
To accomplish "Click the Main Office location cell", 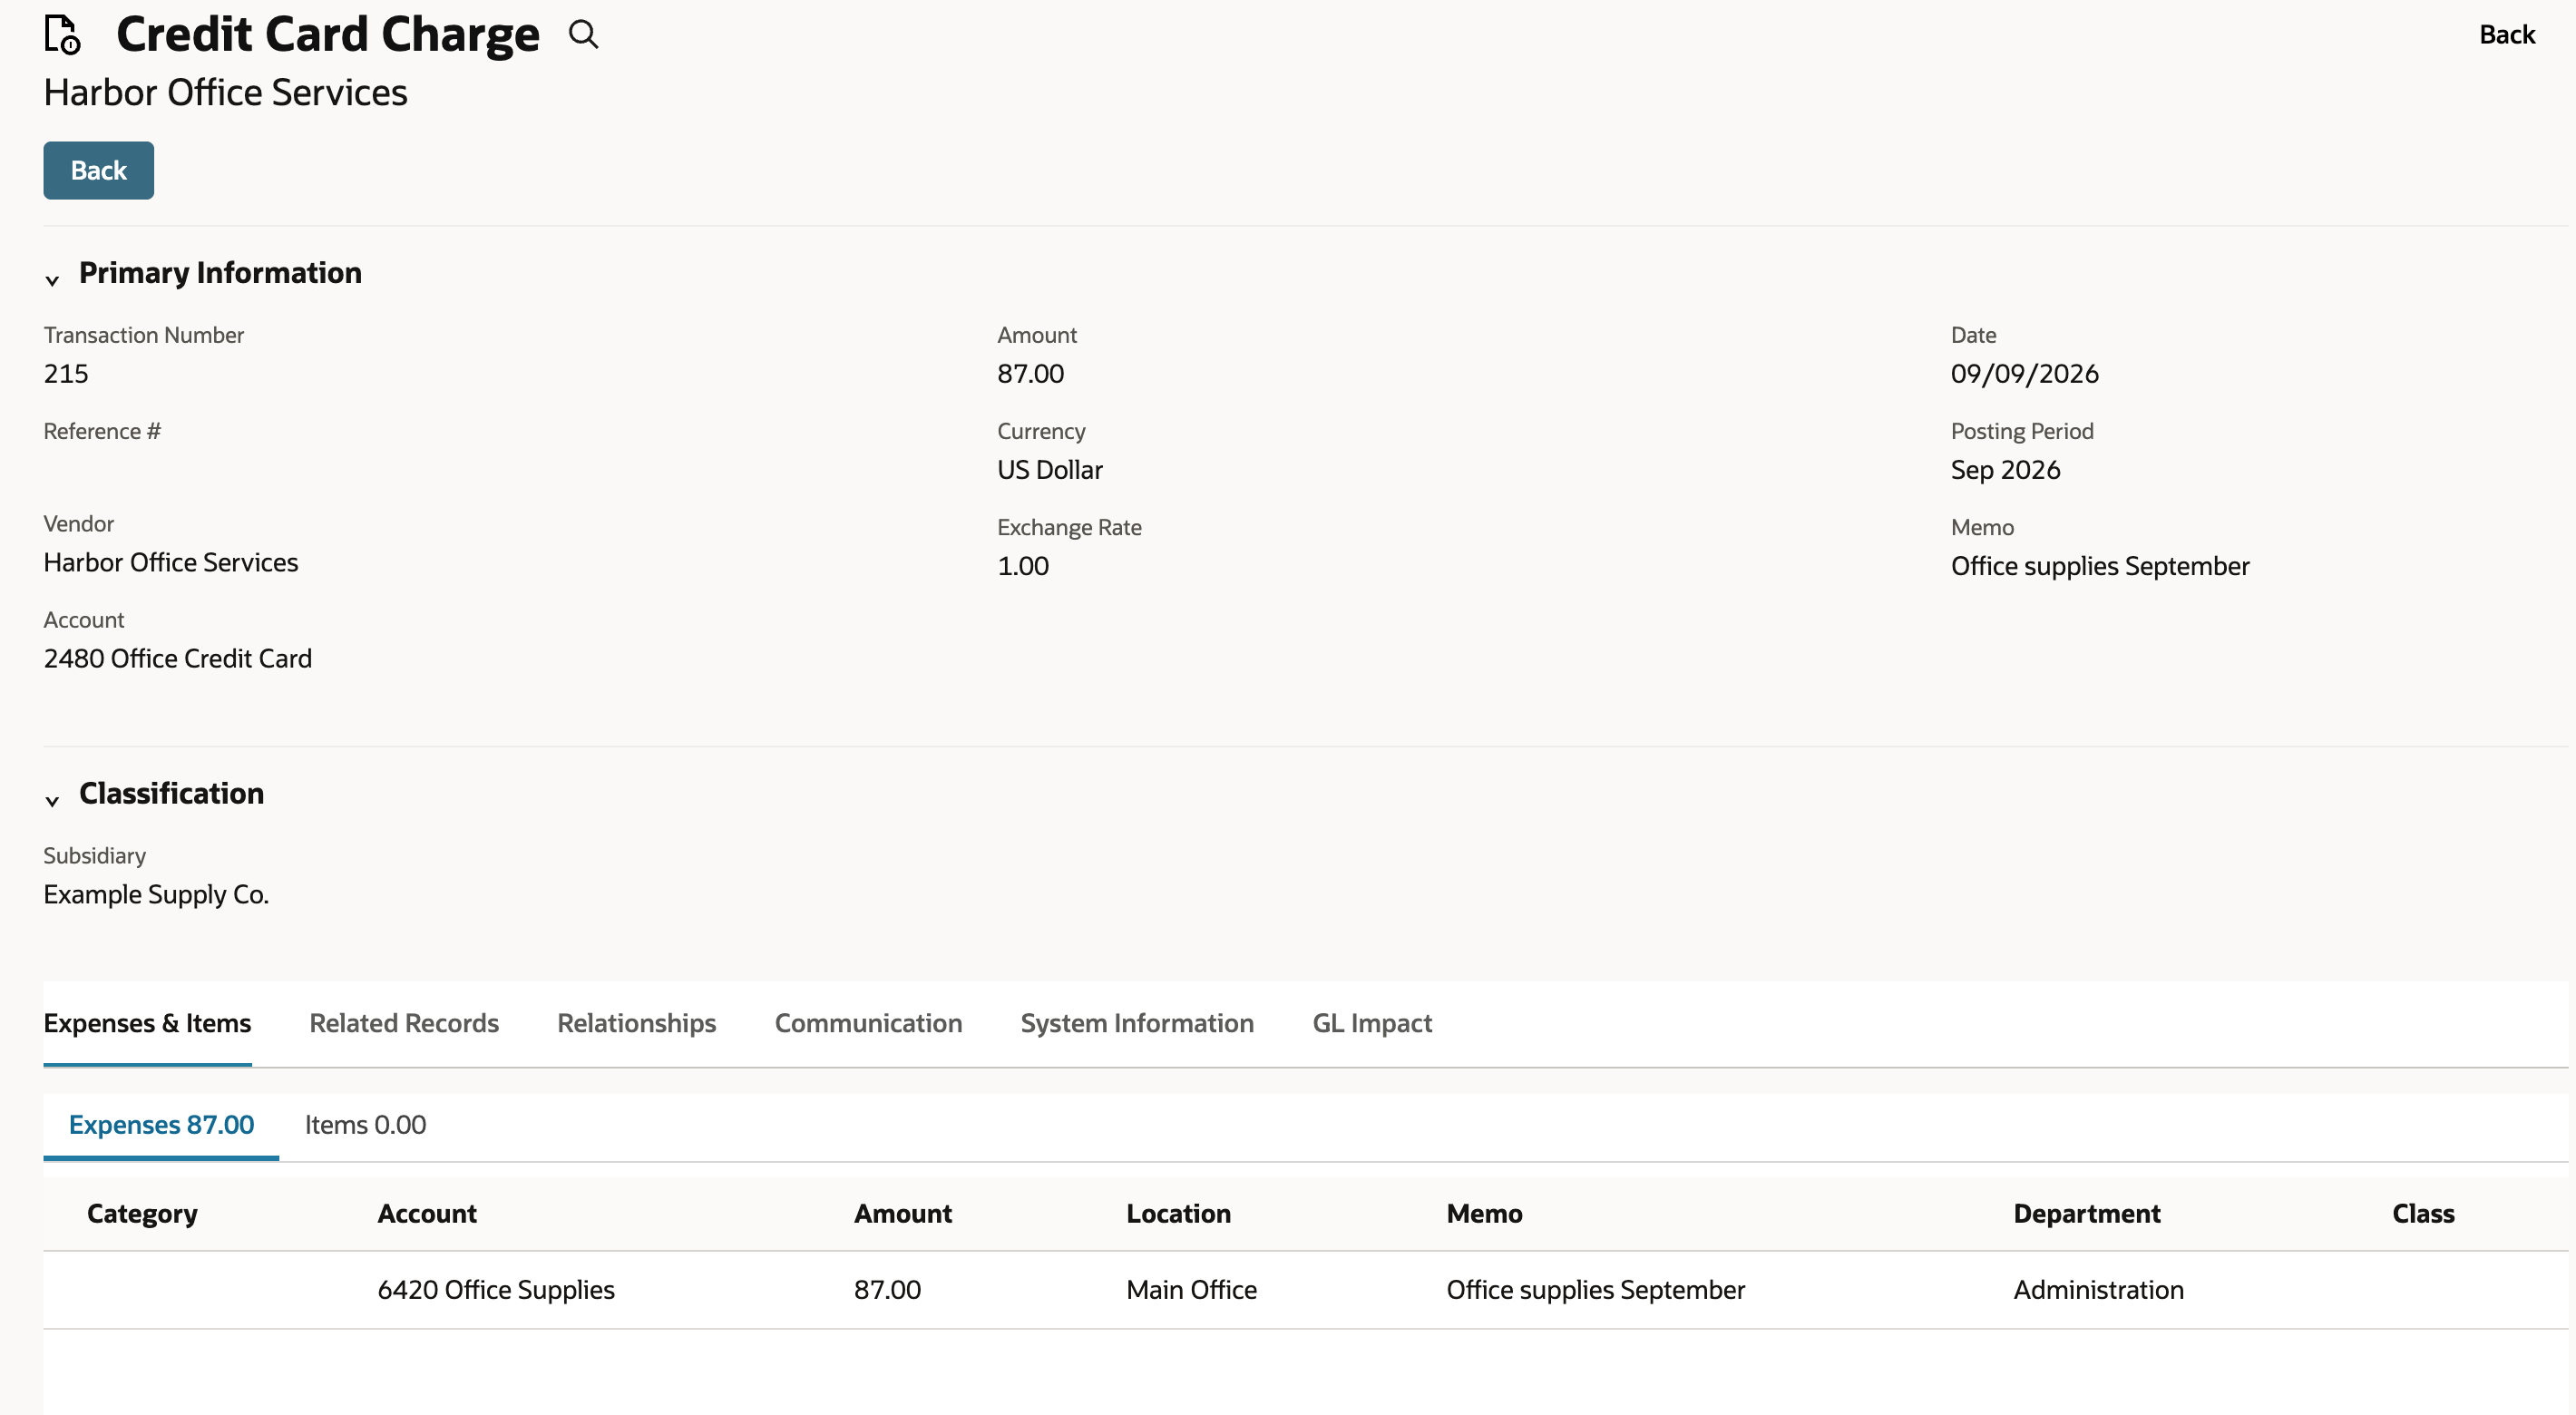I will tap(1192, 1290).
